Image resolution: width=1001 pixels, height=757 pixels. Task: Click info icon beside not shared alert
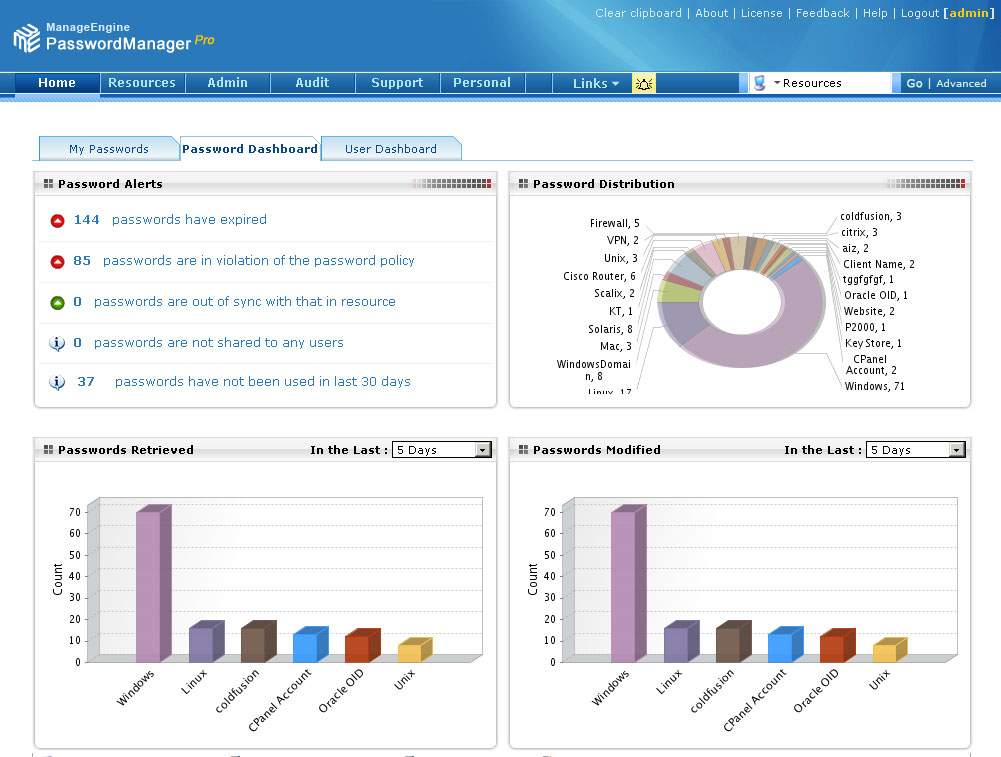tap(57, 344)
